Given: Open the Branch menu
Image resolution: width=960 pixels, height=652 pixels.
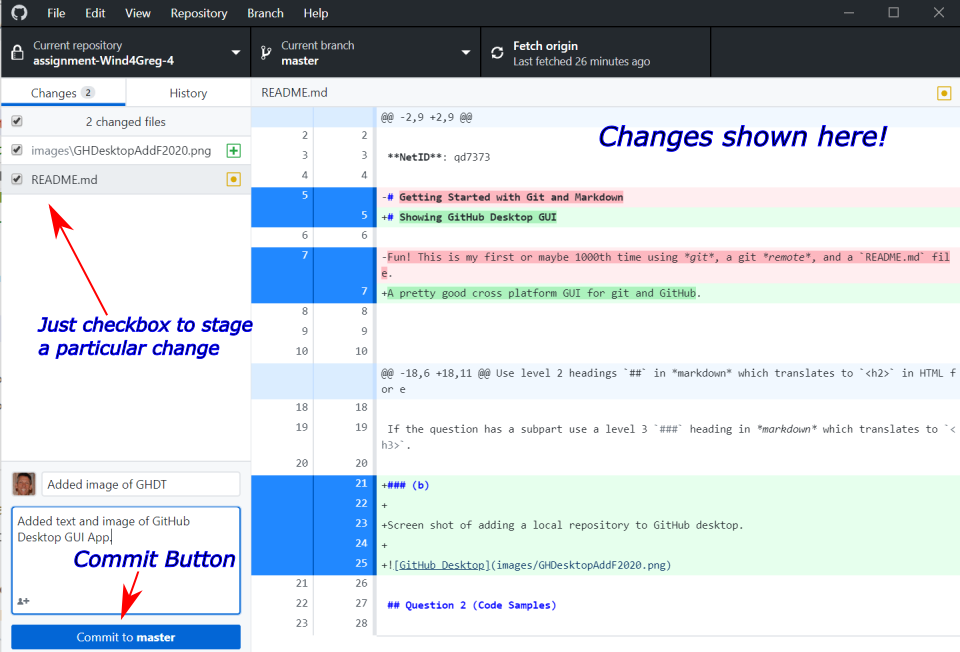Looking at the screenshot, I should tap(265, 13).
